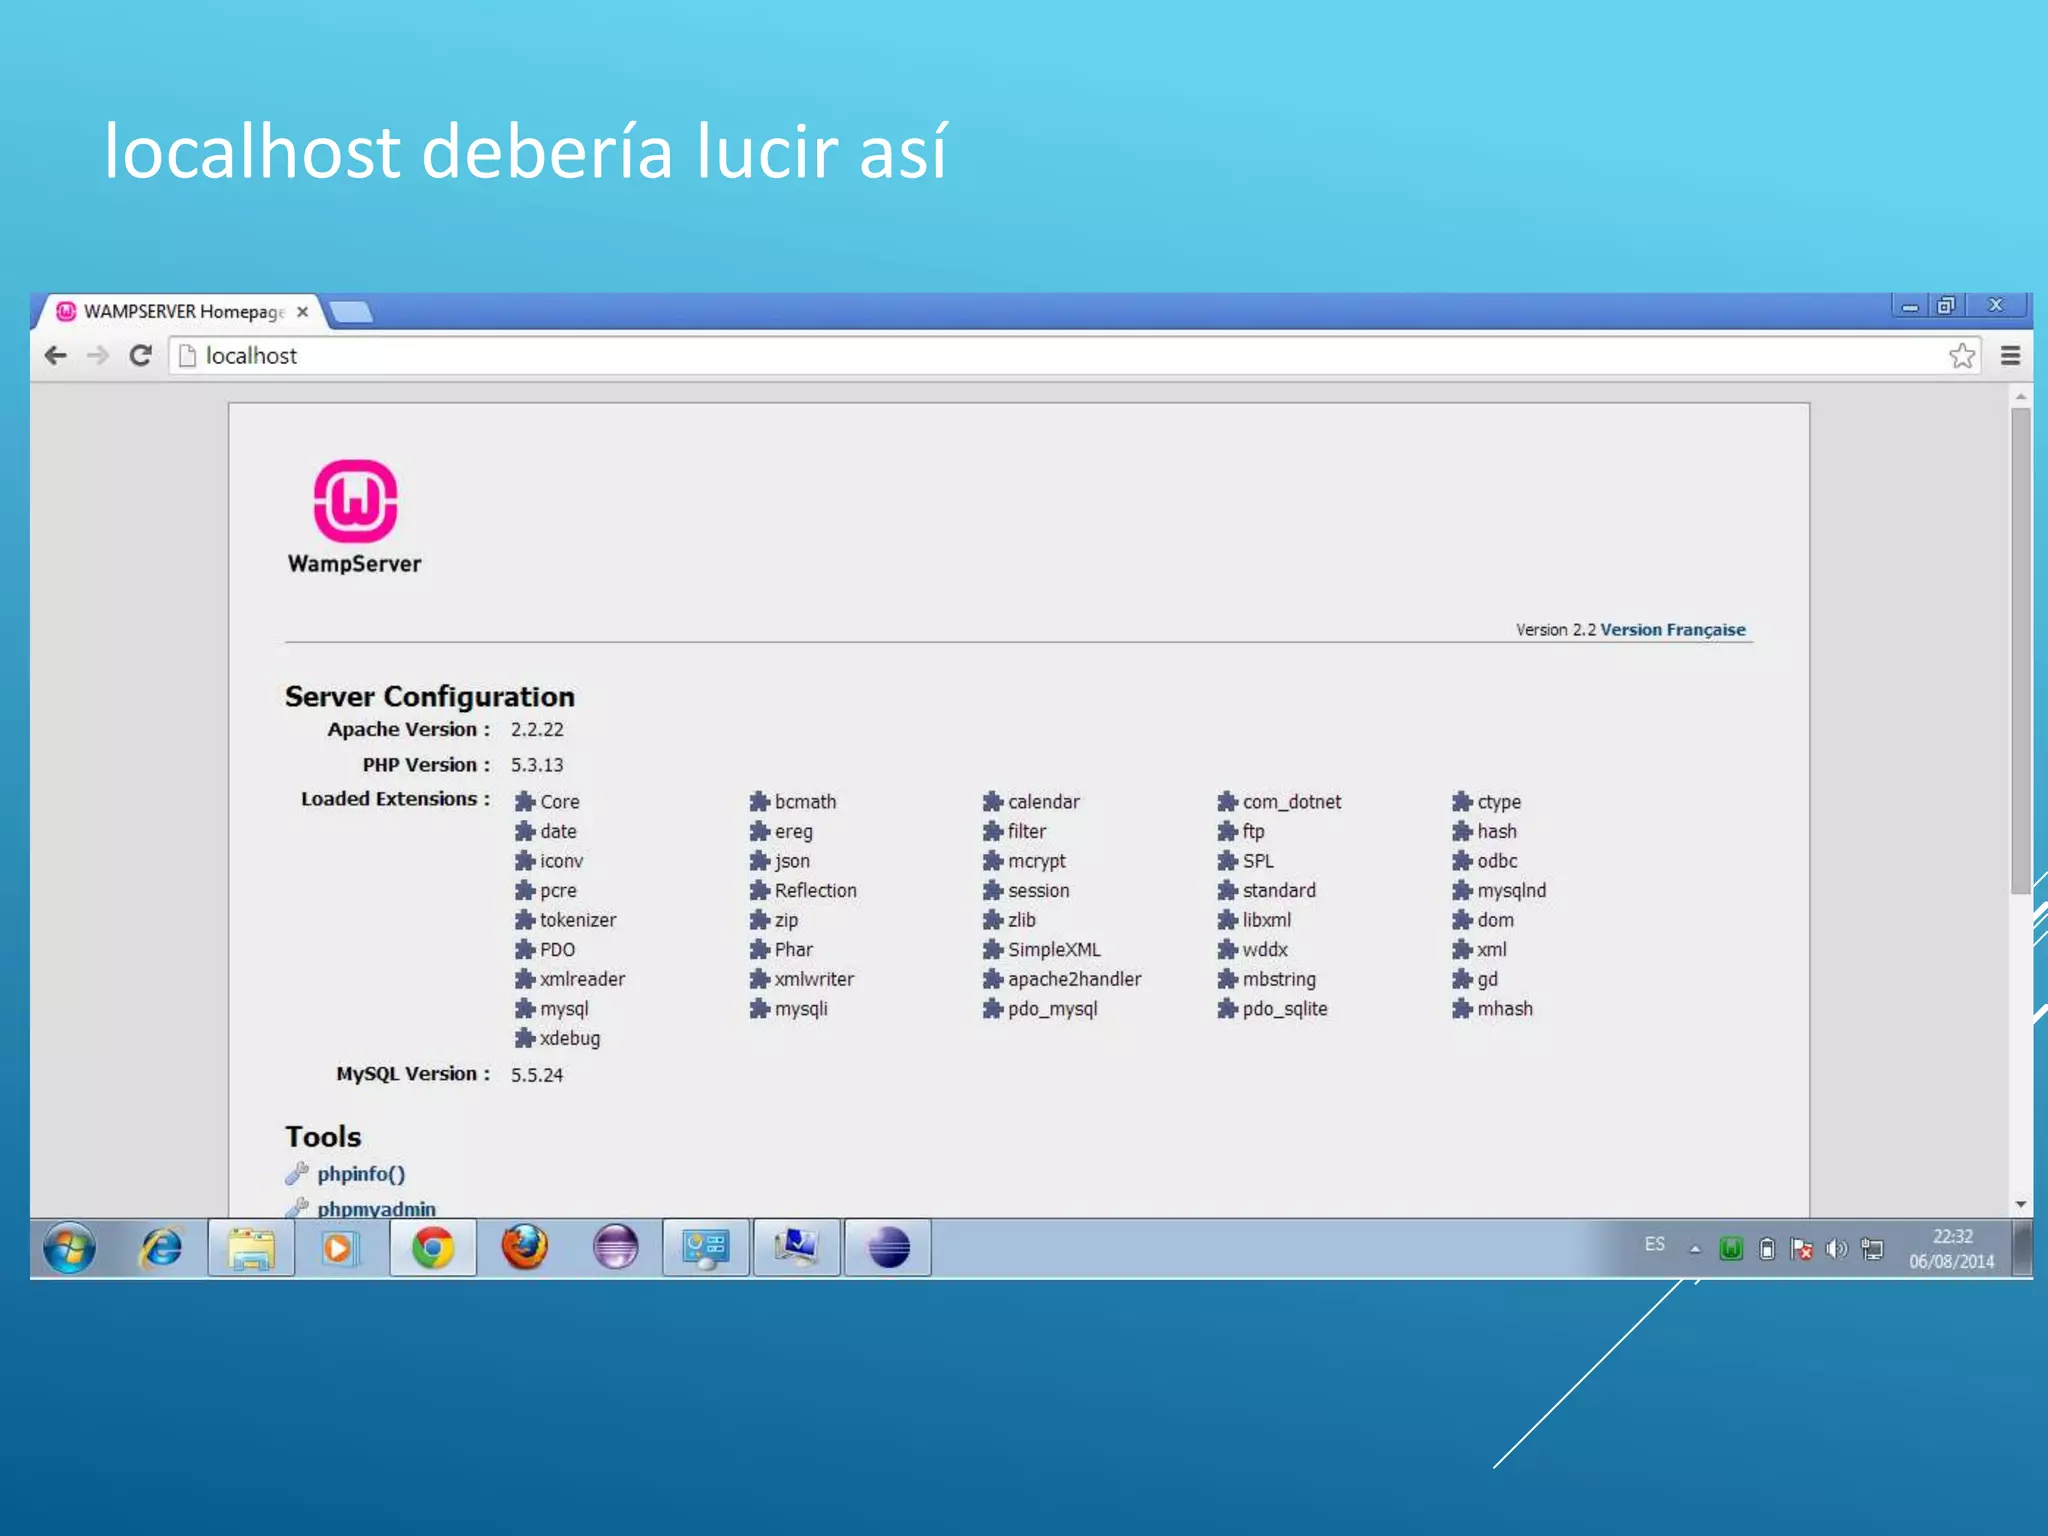Go back with the browser back arrow

tap(56, 355)
